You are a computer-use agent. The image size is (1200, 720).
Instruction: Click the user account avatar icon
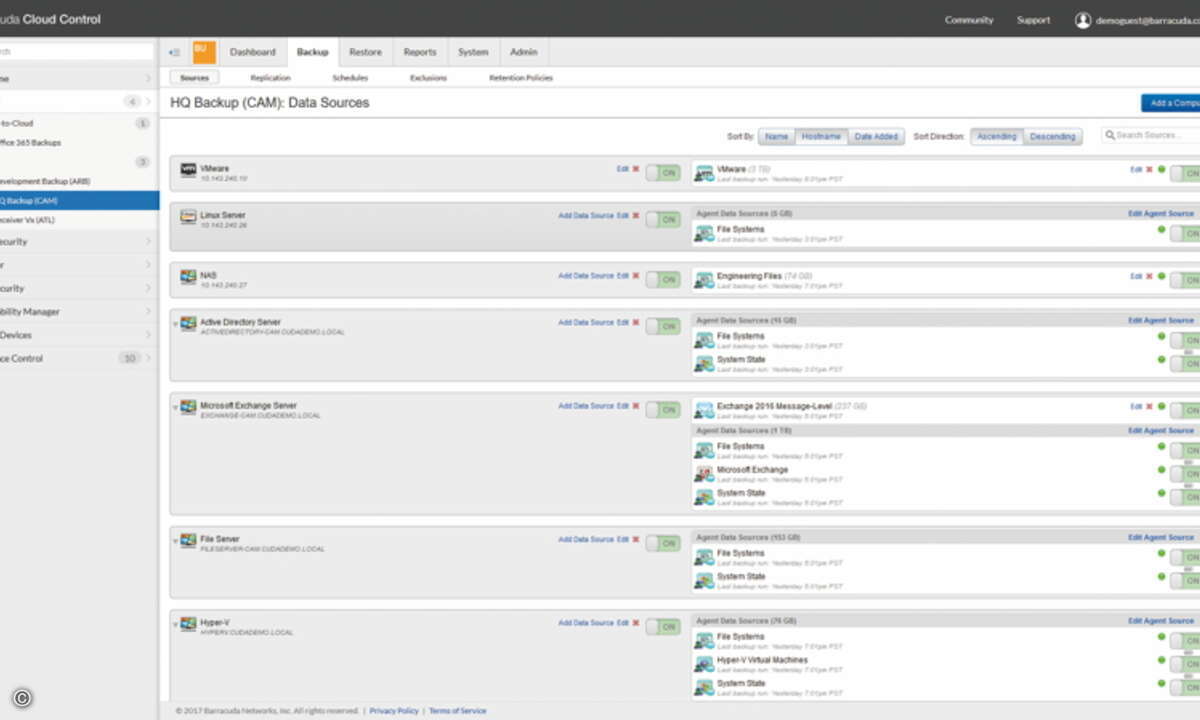click(x=1083, y=20)
